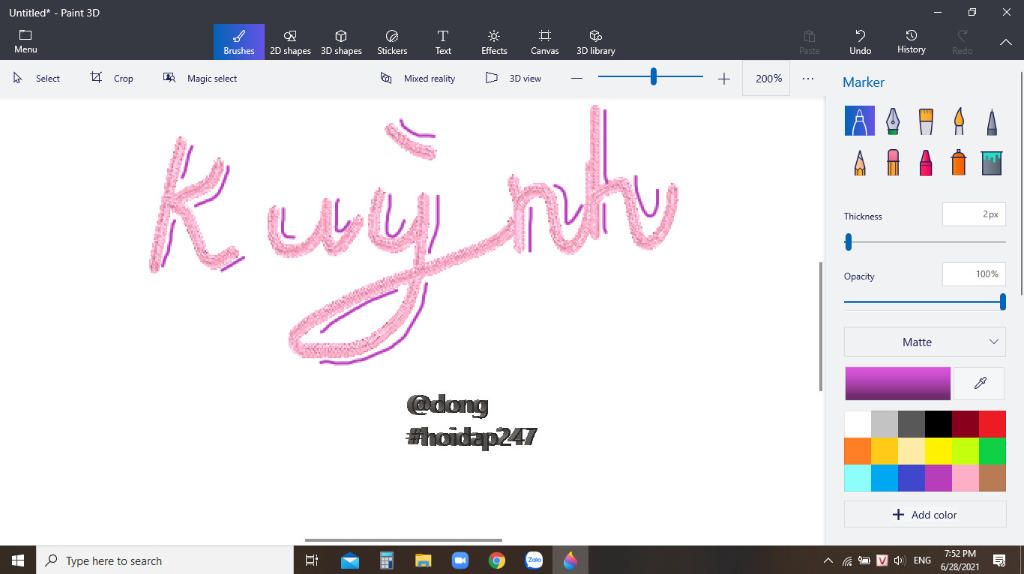Click the Add color button
The width and height of the screenshot is (1024, 574).
(x=925, y=515)
